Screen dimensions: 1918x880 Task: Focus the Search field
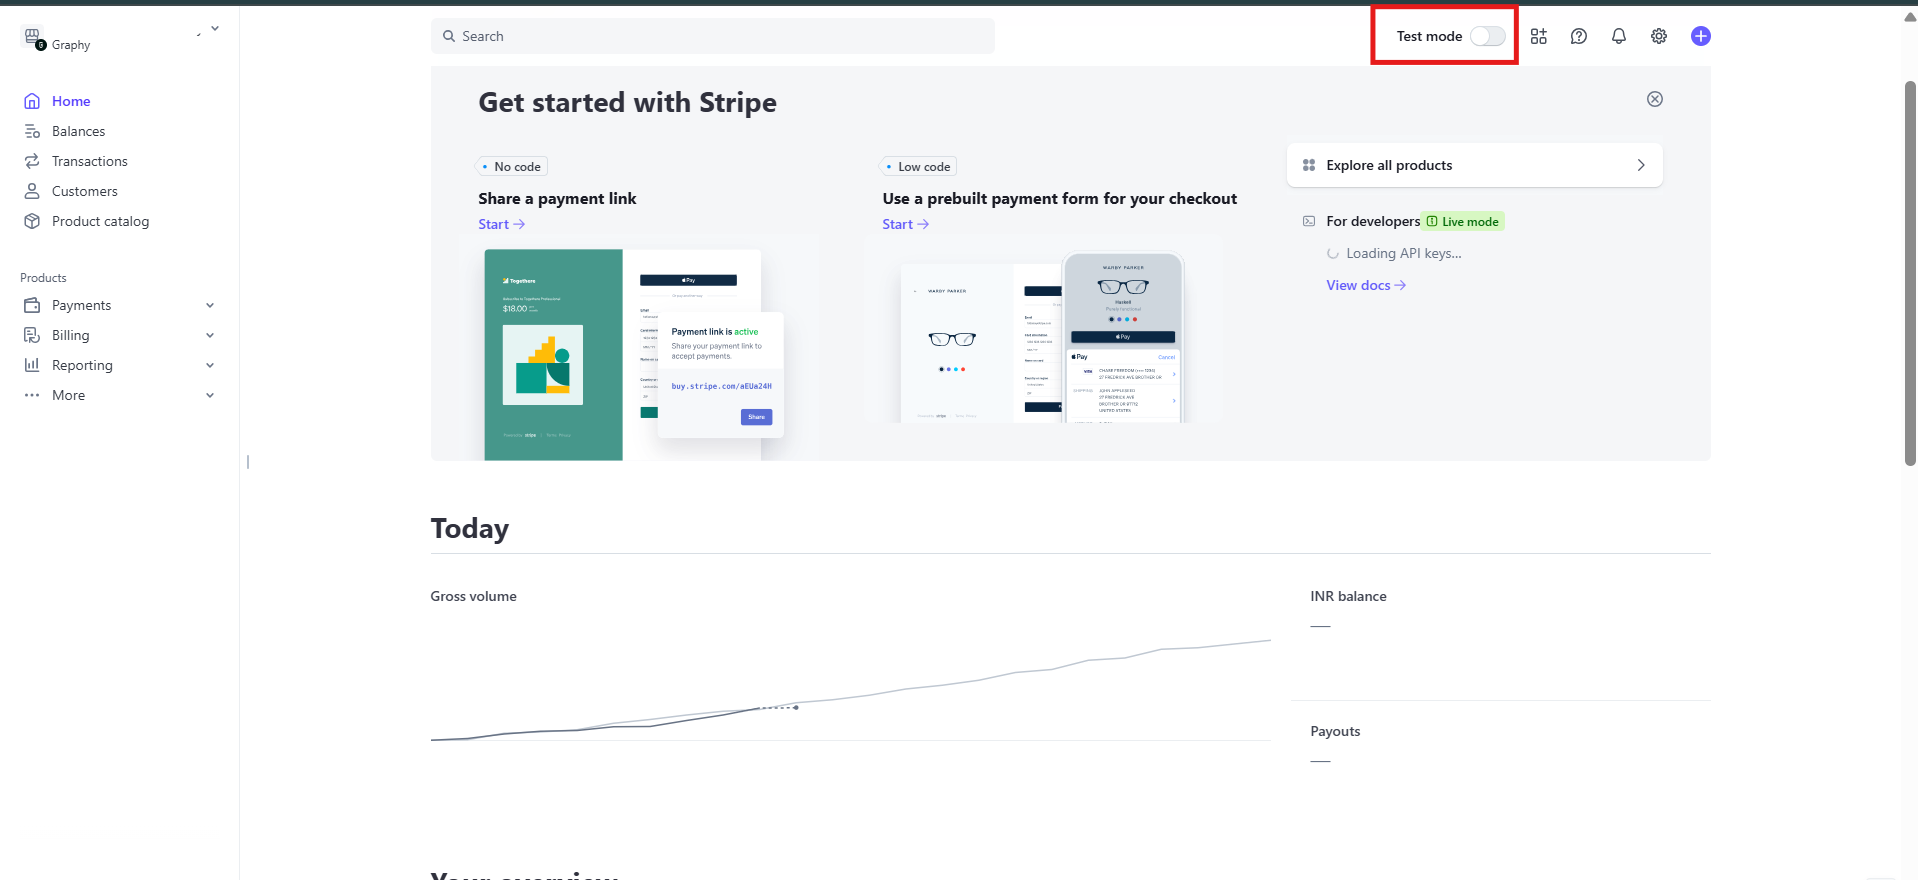click(712, 36)
